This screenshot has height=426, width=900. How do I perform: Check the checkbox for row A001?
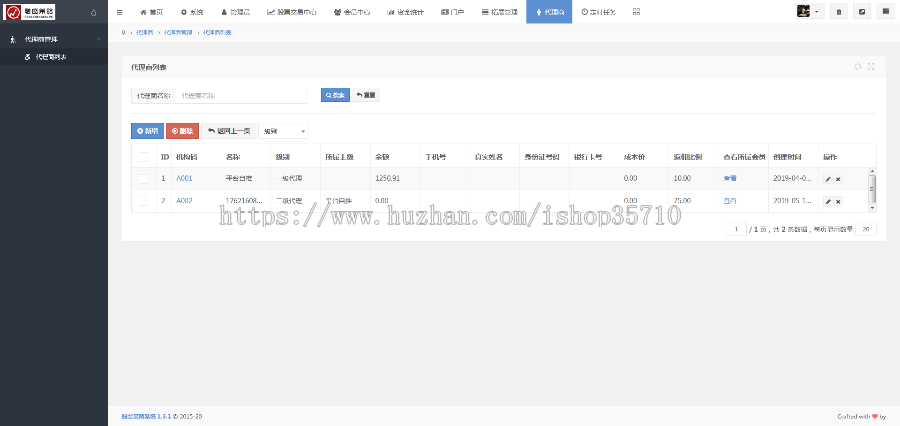[x=143, y=179]
